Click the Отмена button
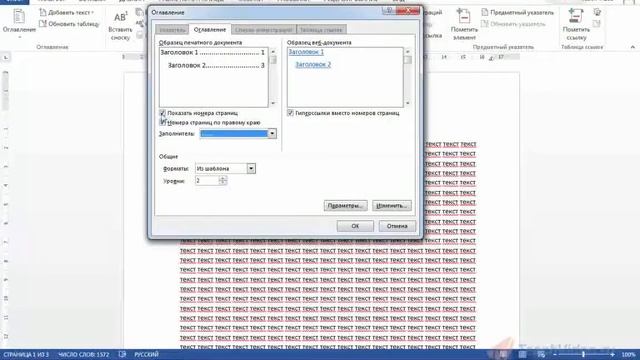The width and height of the screenshot is (640, 360). (x=397, y=226)
